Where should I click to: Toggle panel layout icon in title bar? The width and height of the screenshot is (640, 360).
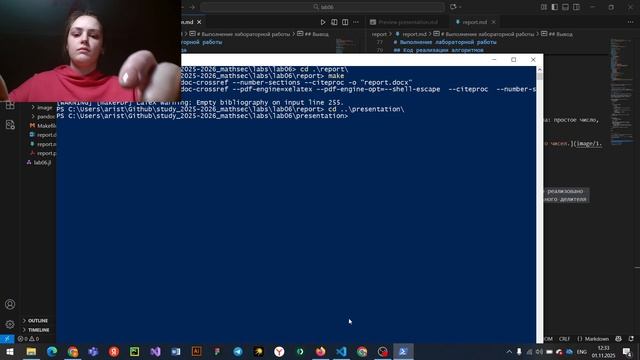(x=565, y=7)
